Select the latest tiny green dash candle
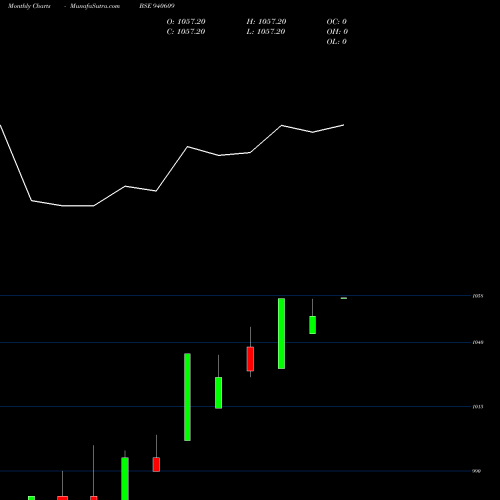This screenshot has height=500, width=500. (x=344, y=298)
